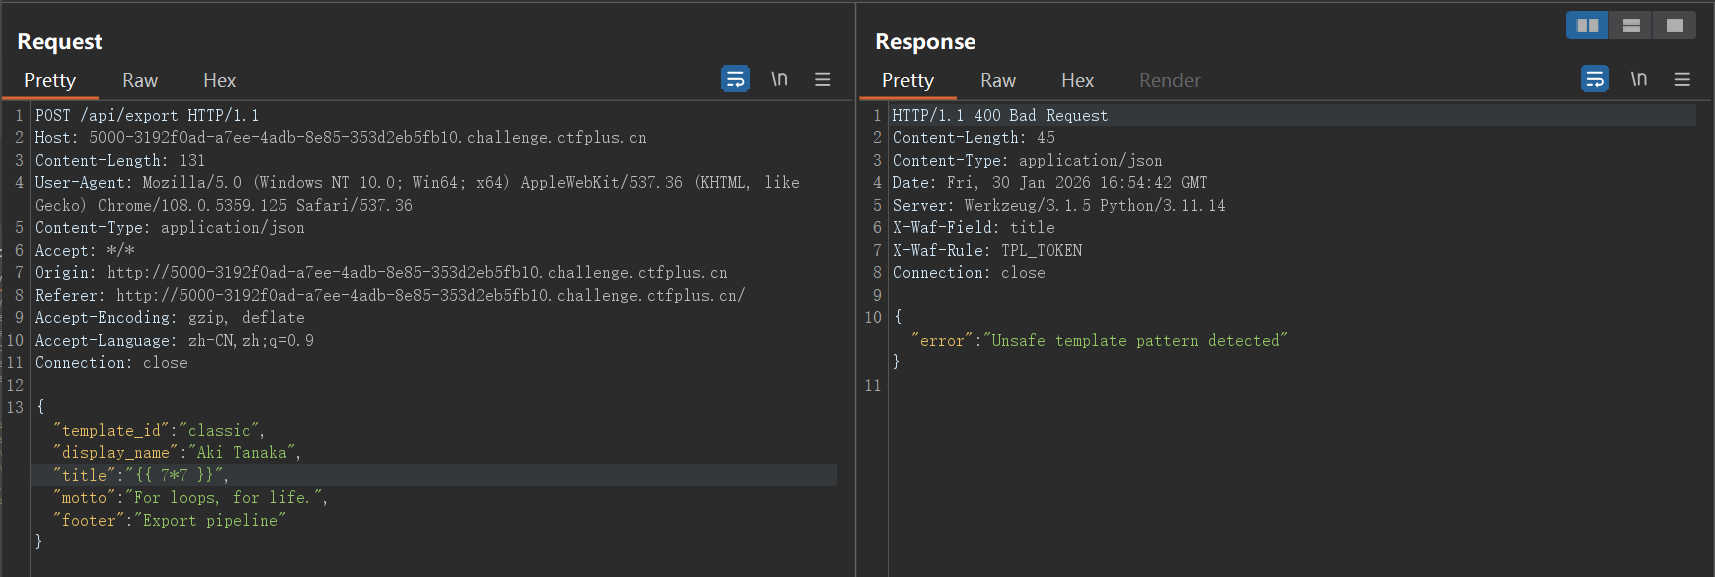Viewport: 1715px width, 577px height.
Task: Switch Response view to Hex tab
Action: (x=1077, y=81)
